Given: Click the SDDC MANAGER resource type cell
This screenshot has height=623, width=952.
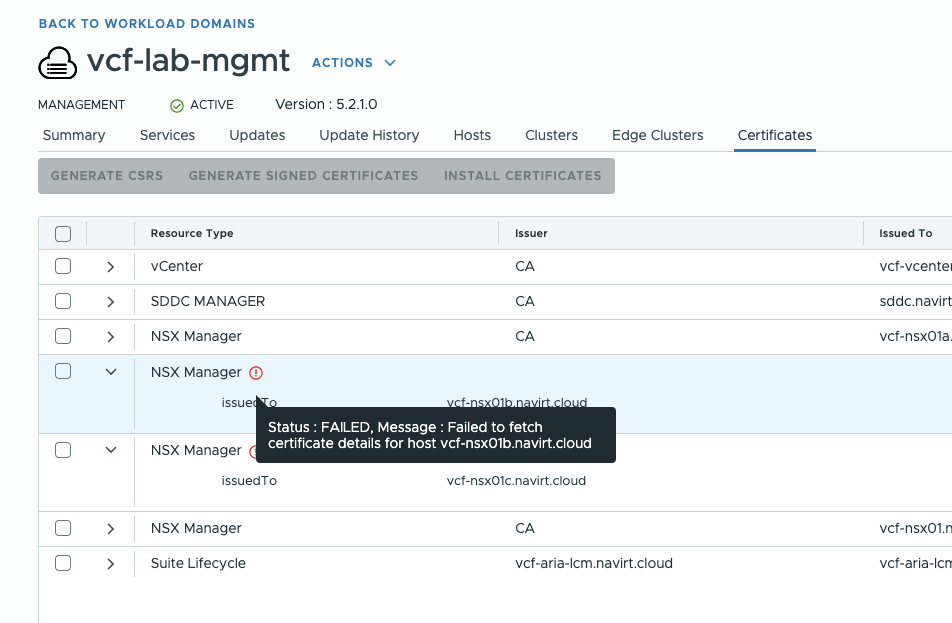Looking at the screenshot, I should coord(208,301).
